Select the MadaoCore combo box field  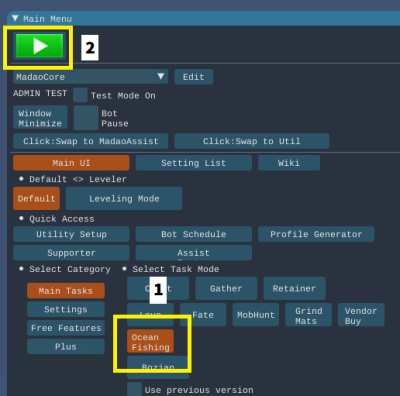click(x=90, y=77)
